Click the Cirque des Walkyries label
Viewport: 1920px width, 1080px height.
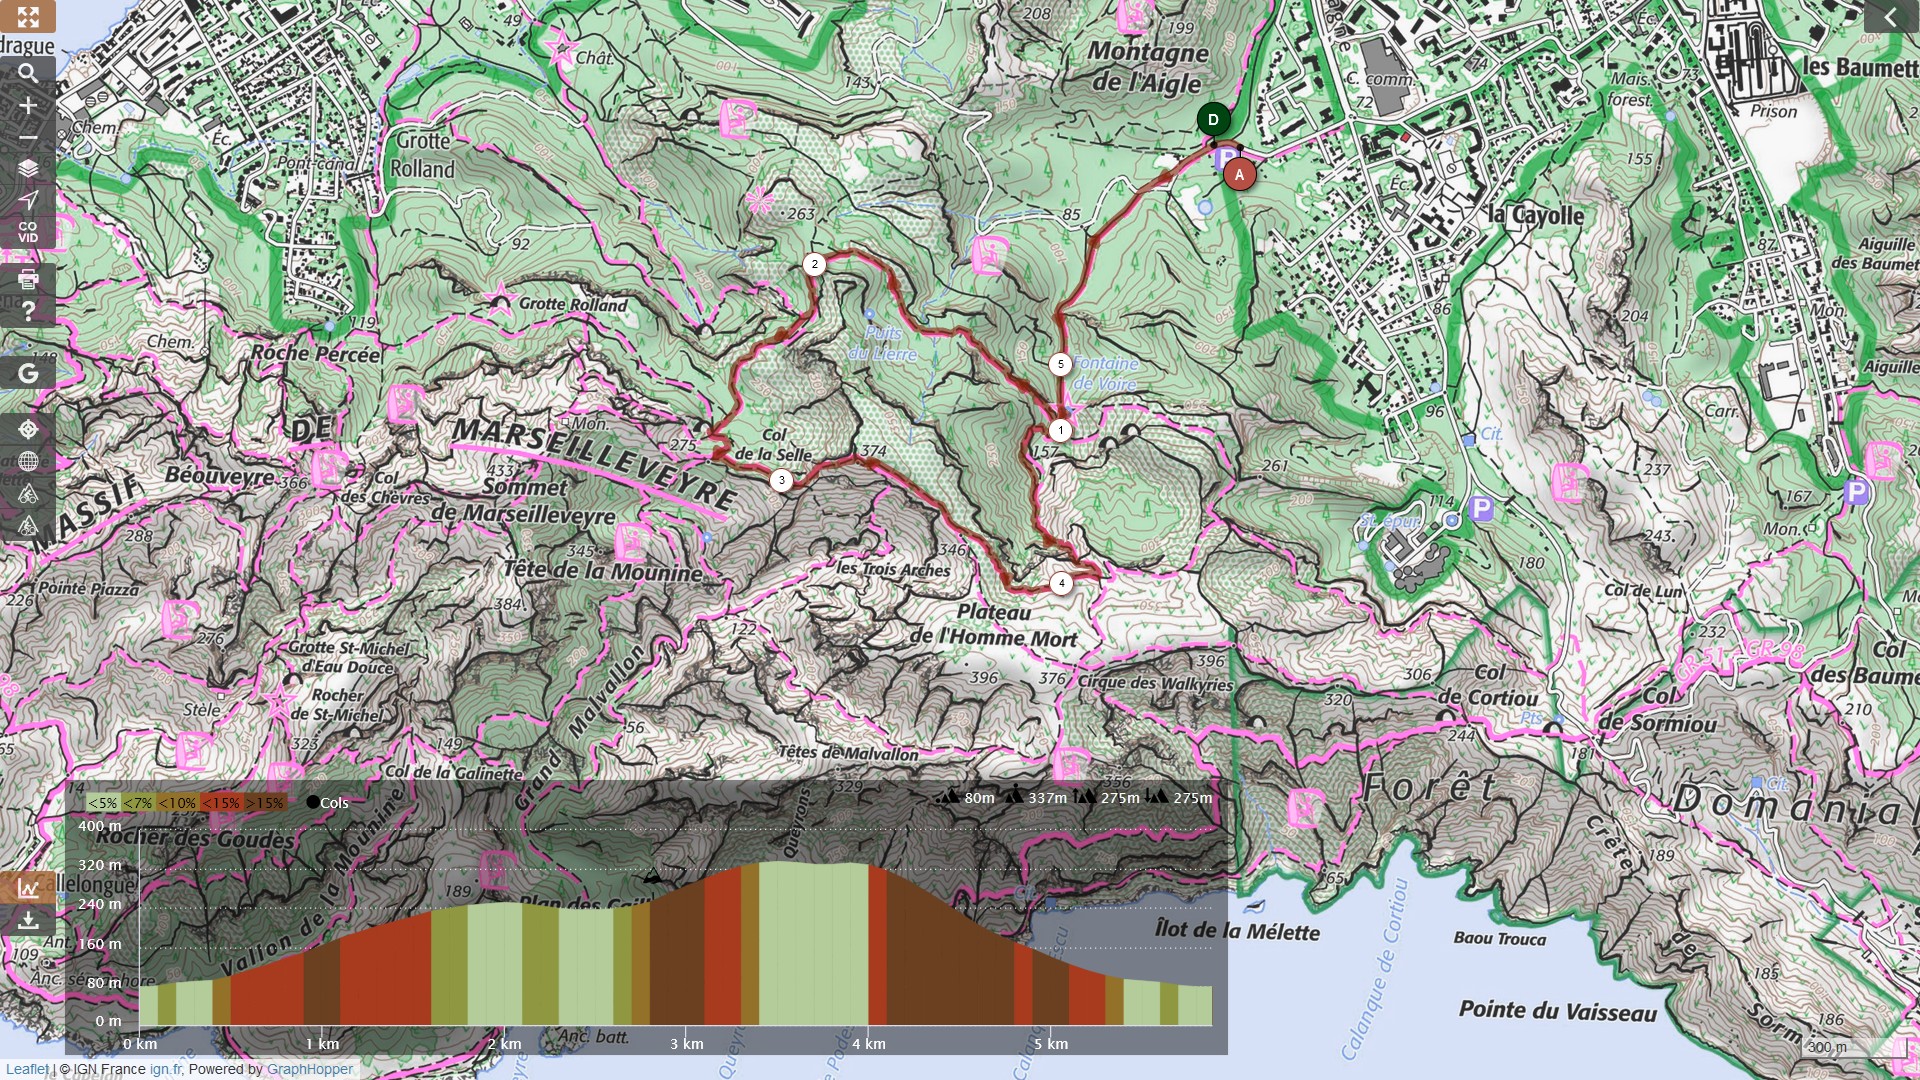1155,683
